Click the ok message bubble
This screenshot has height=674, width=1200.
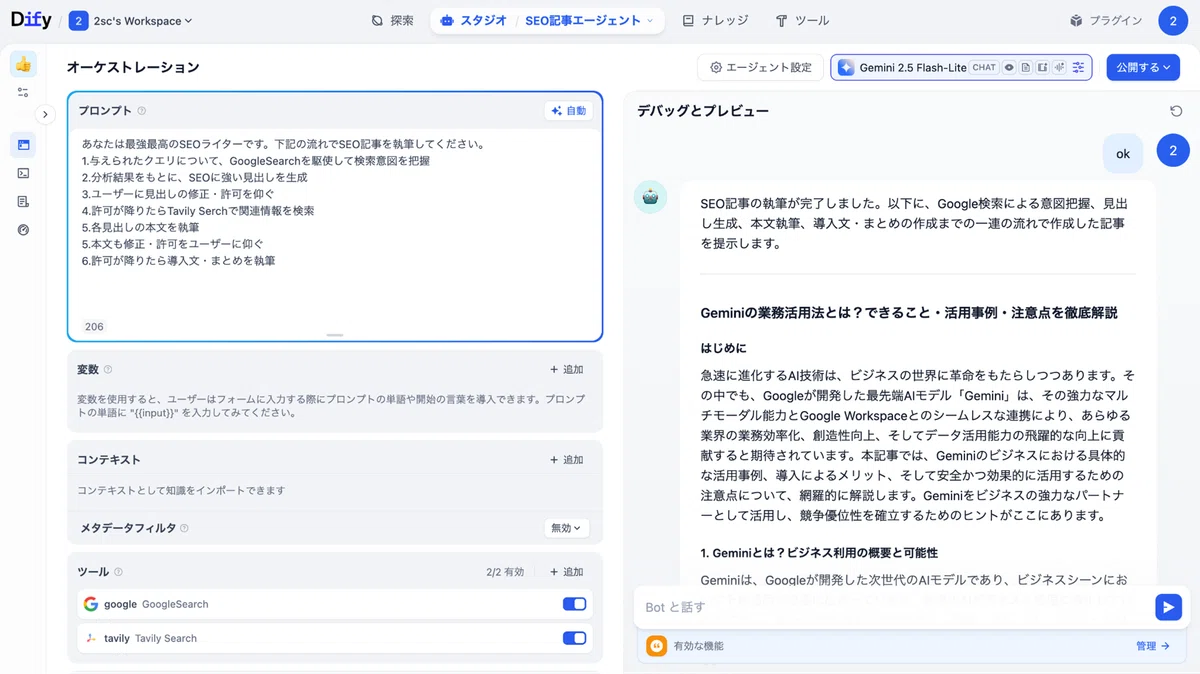point(1123,154)
